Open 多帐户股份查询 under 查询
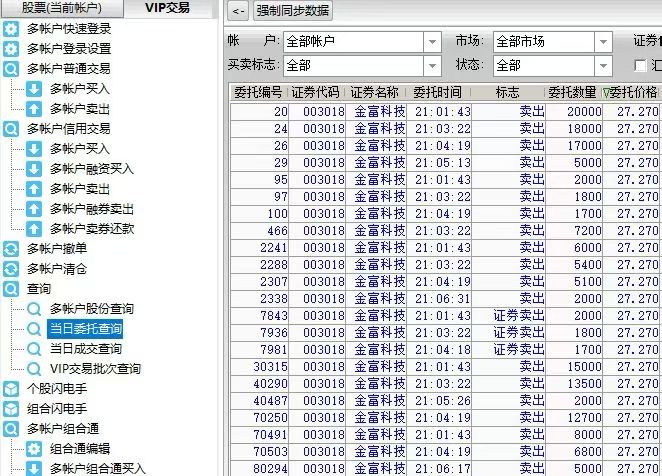 [92, 309]
